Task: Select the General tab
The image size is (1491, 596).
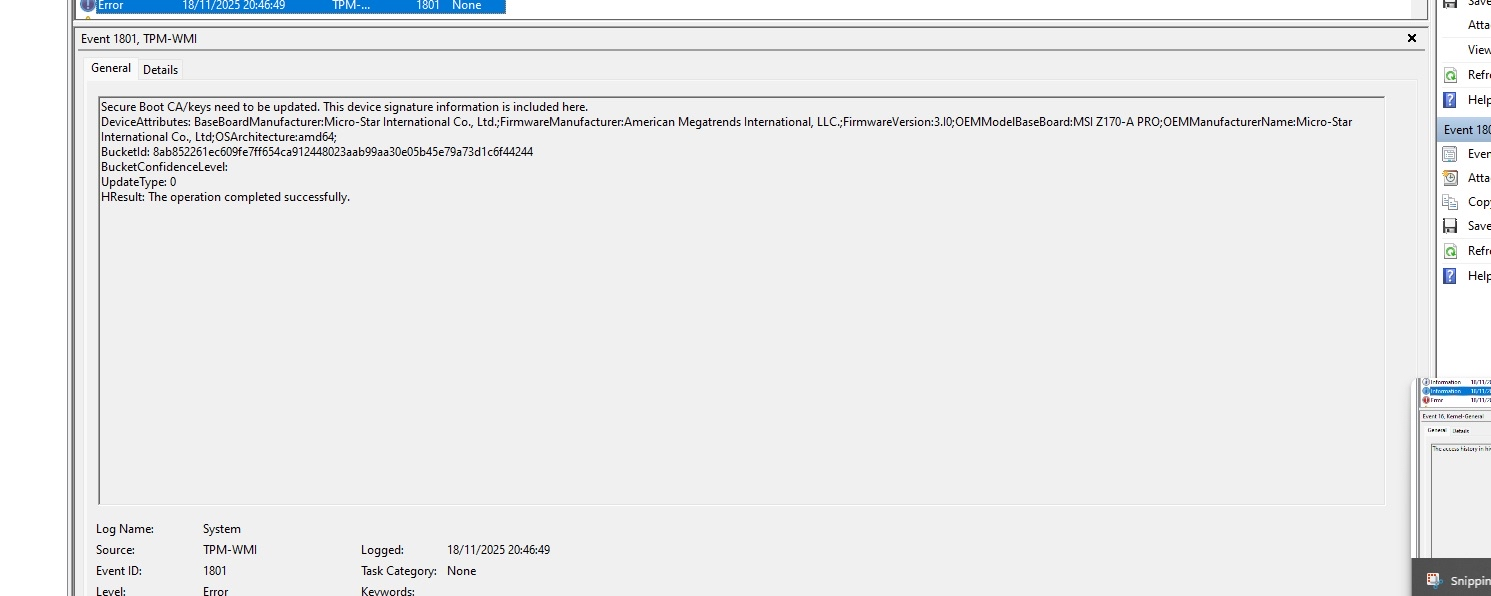Action: [x=111, y=68]
